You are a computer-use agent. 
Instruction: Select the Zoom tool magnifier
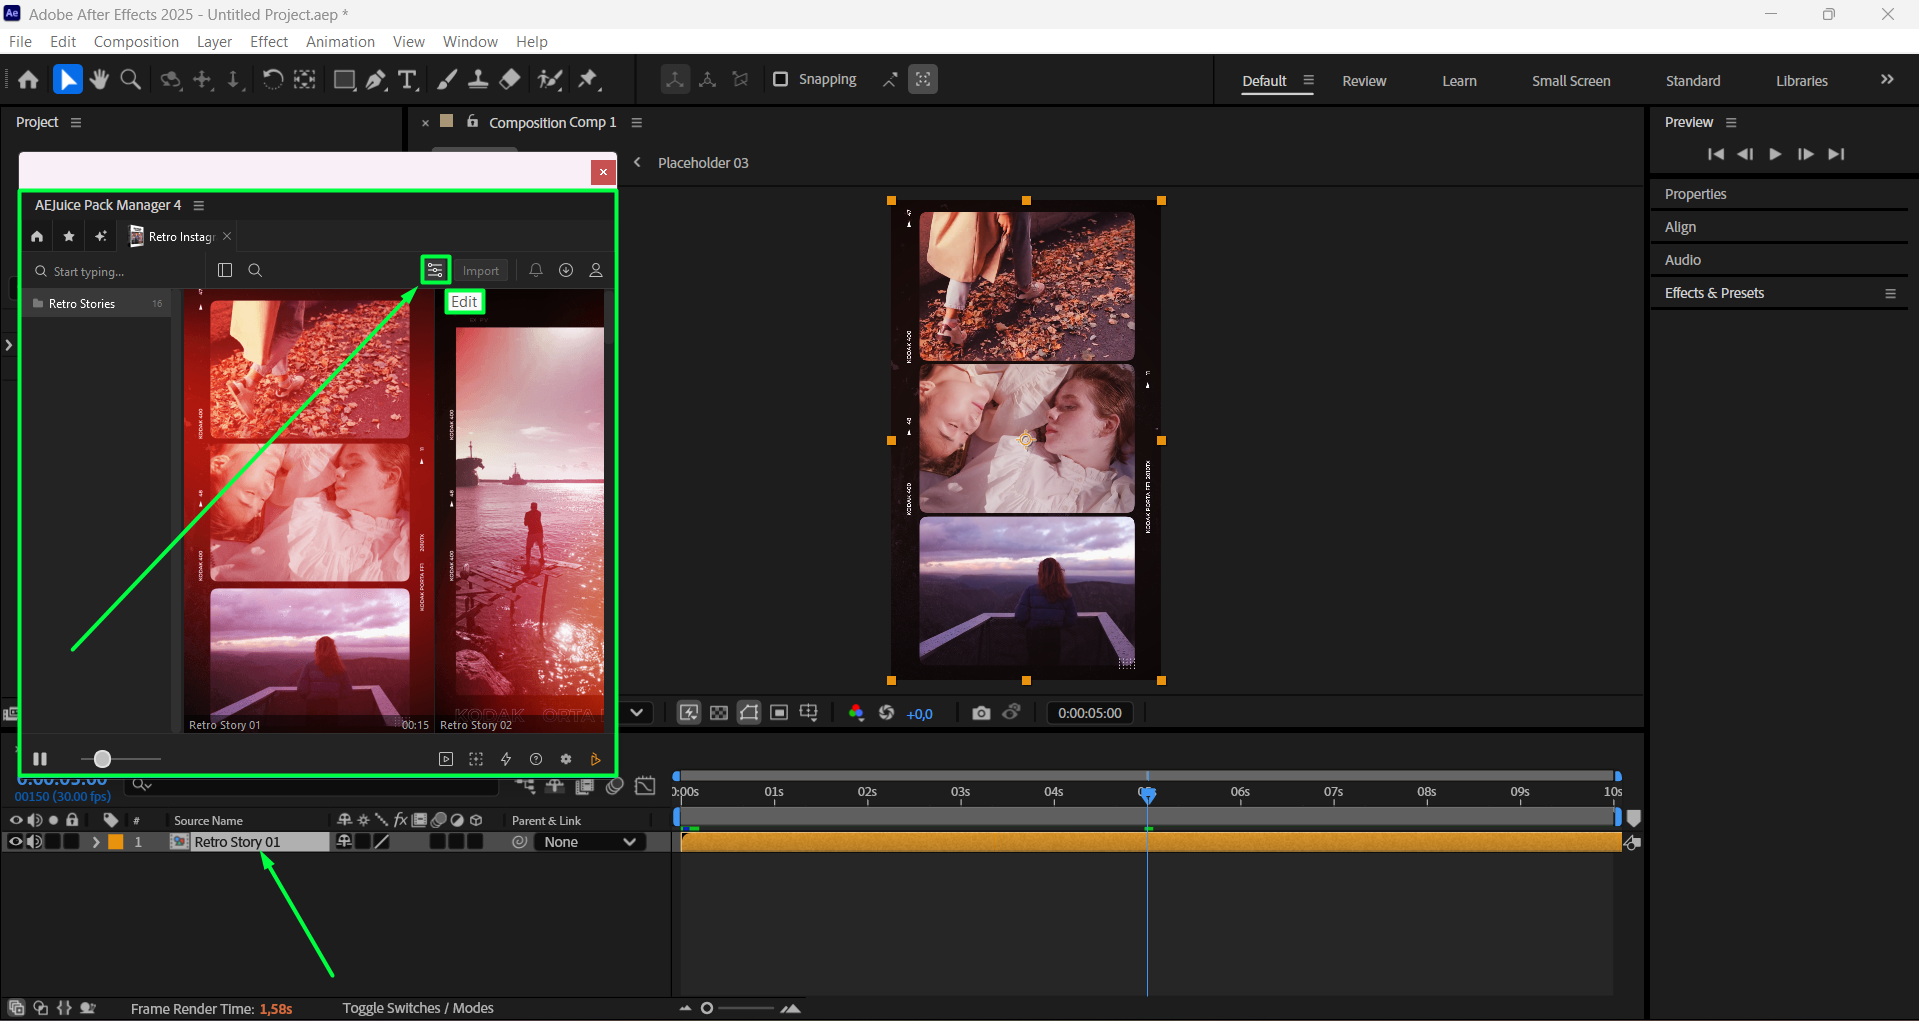130,80
